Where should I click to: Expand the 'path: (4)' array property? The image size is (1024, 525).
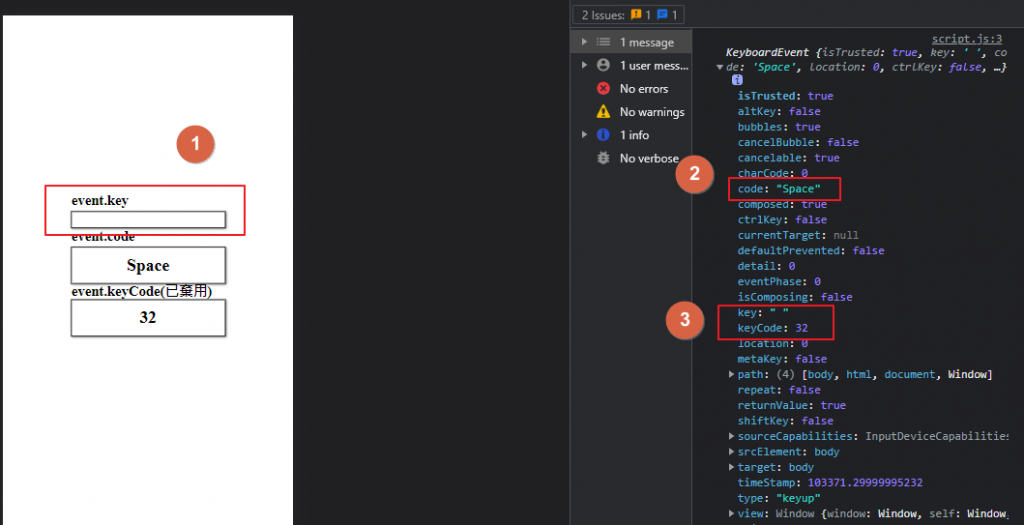pos(731,374)
